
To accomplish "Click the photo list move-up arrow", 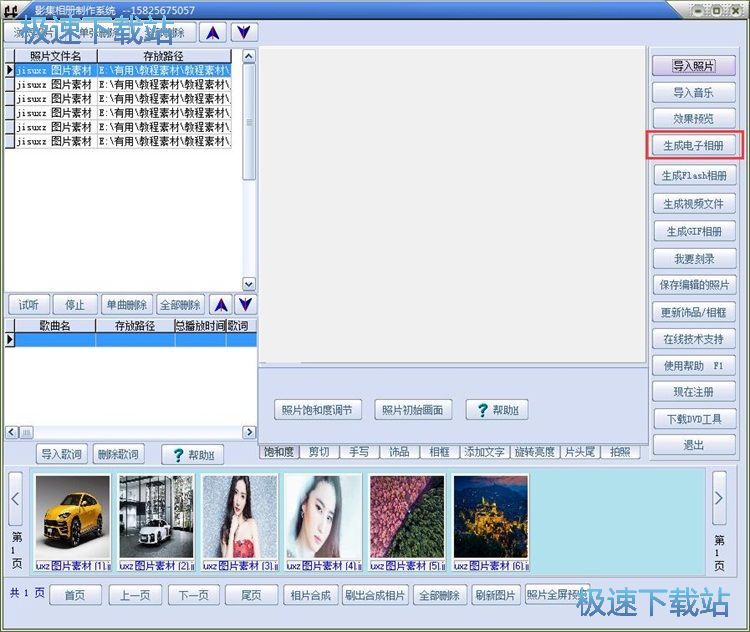I will (213, 33).
